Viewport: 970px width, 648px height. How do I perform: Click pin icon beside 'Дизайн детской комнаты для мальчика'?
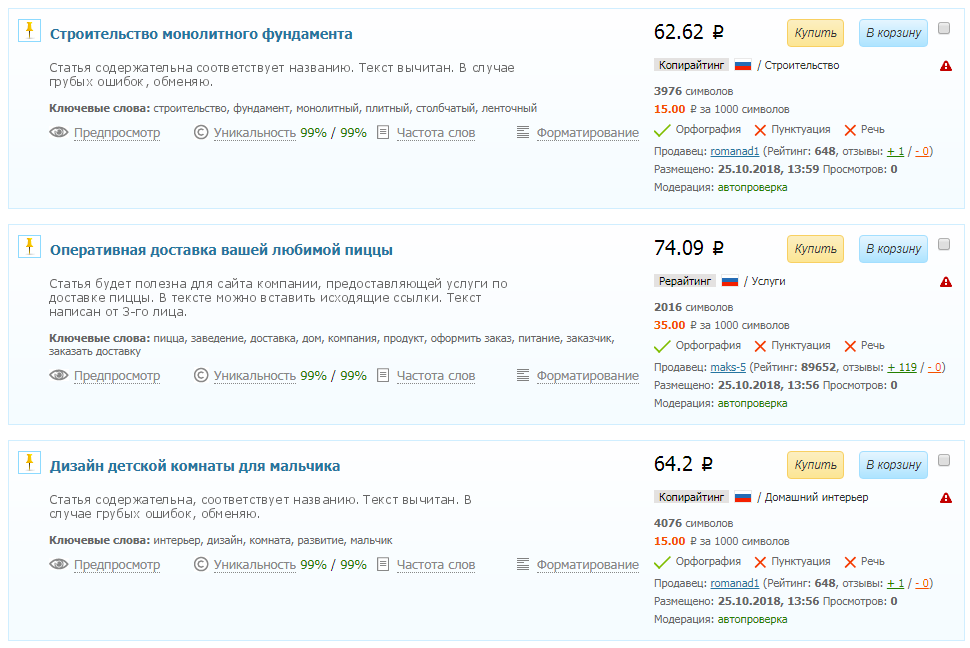[29, 462]
